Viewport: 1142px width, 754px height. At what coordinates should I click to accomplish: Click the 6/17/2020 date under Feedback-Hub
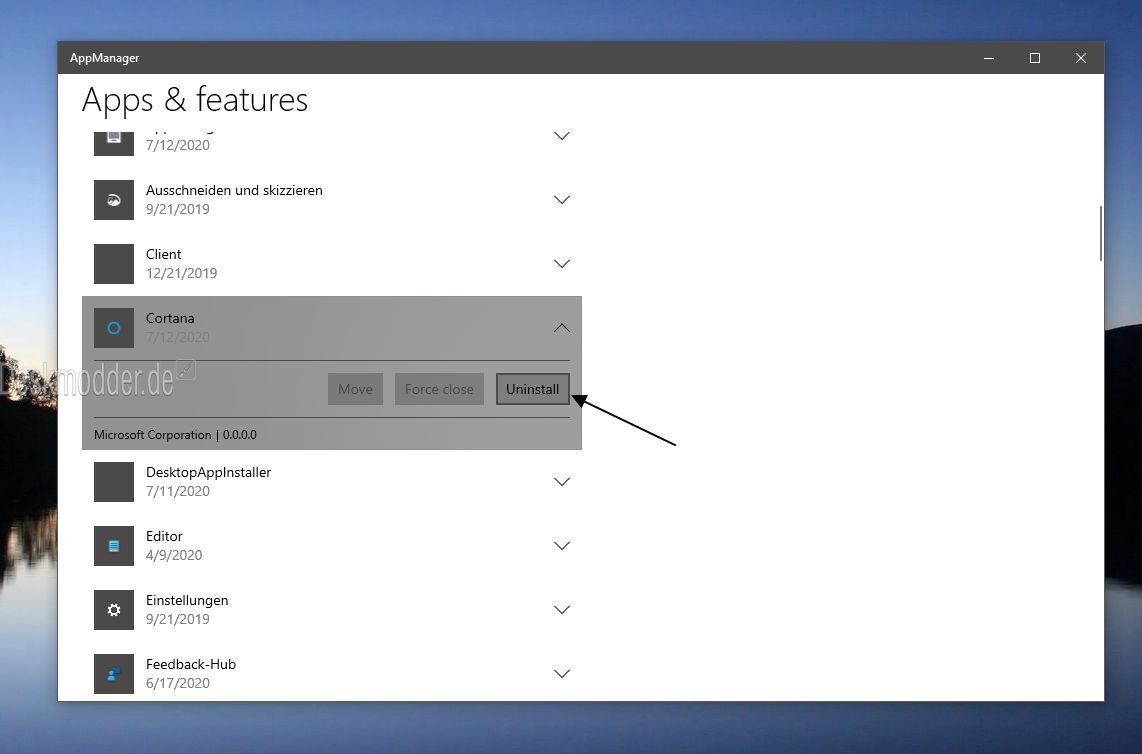pyautogui.click(x=178, y=683)
